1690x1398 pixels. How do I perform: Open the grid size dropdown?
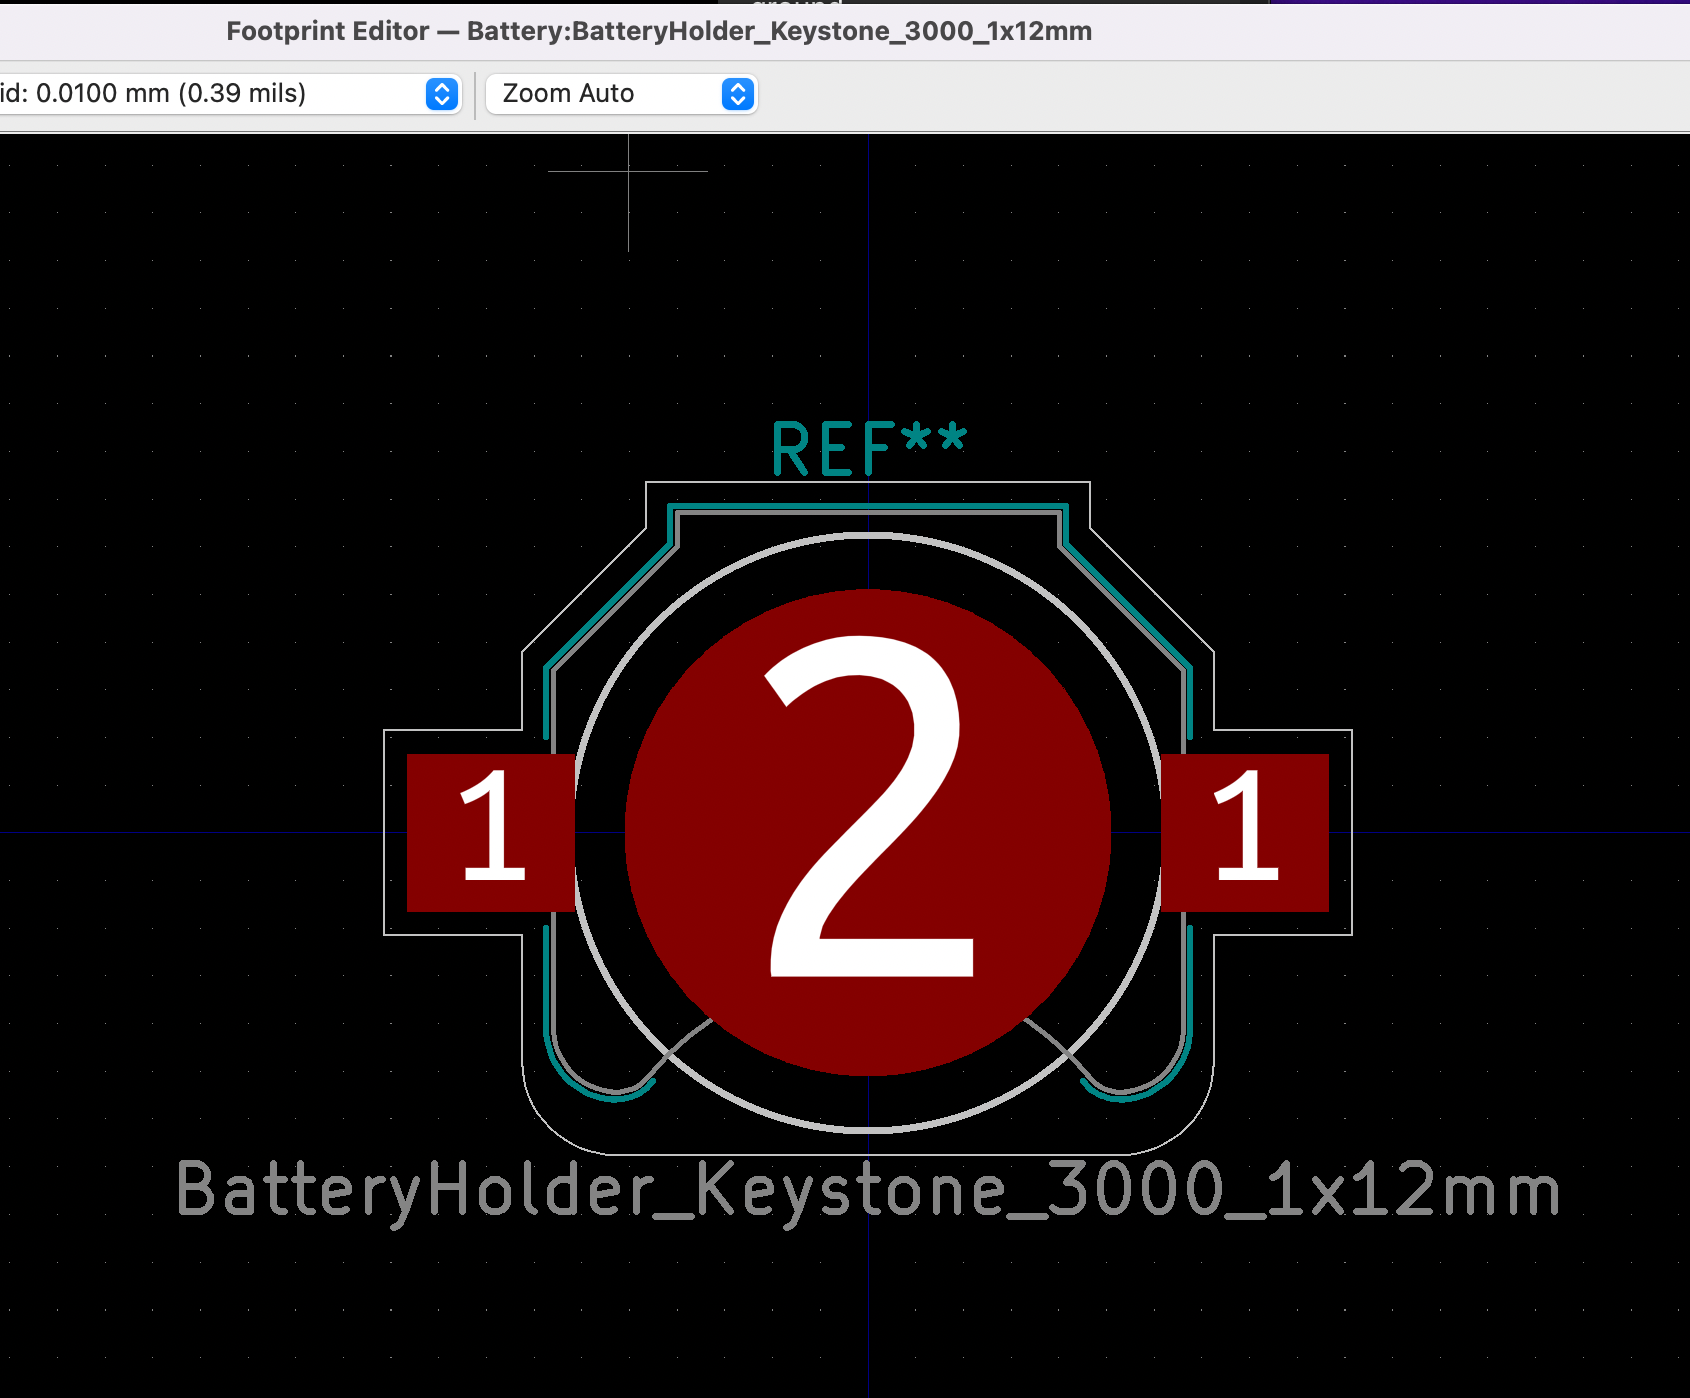[228, 94]
